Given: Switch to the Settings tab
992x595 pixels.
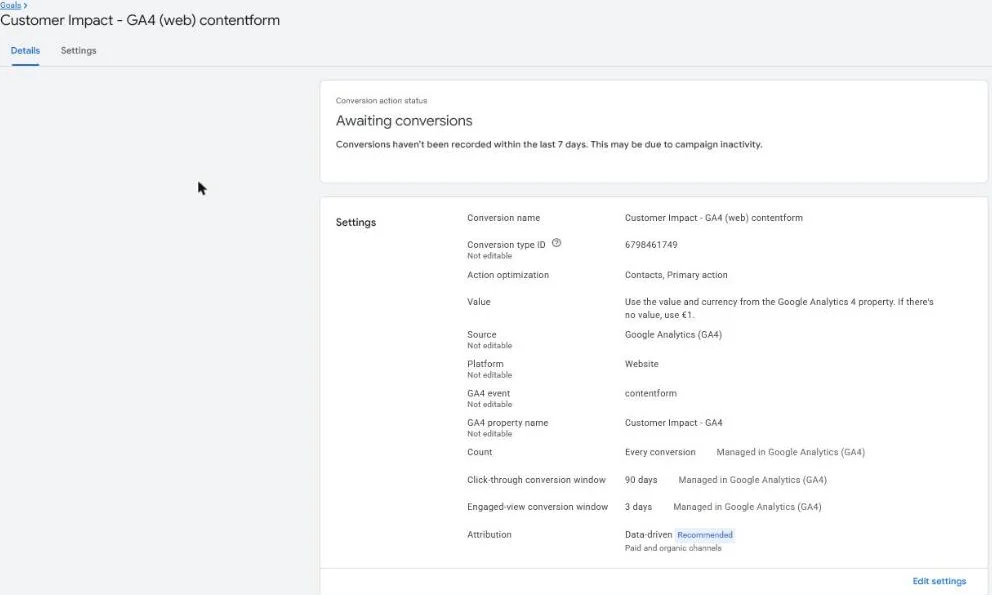Looking at the screenshot, I should 78,51.
